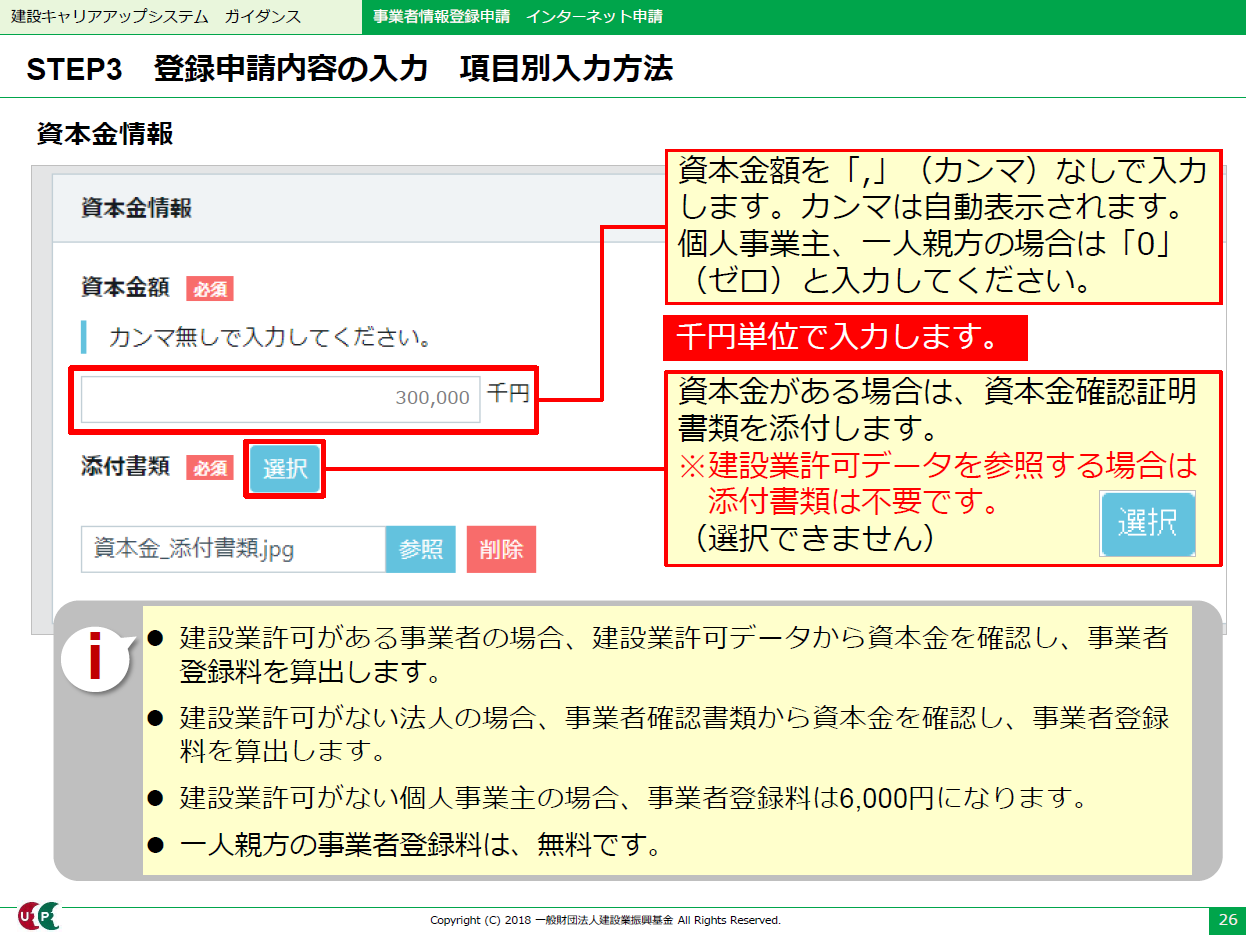1246x935 pixels.
Task: Click the logo icon in the footer
Action: click(39, 917)
